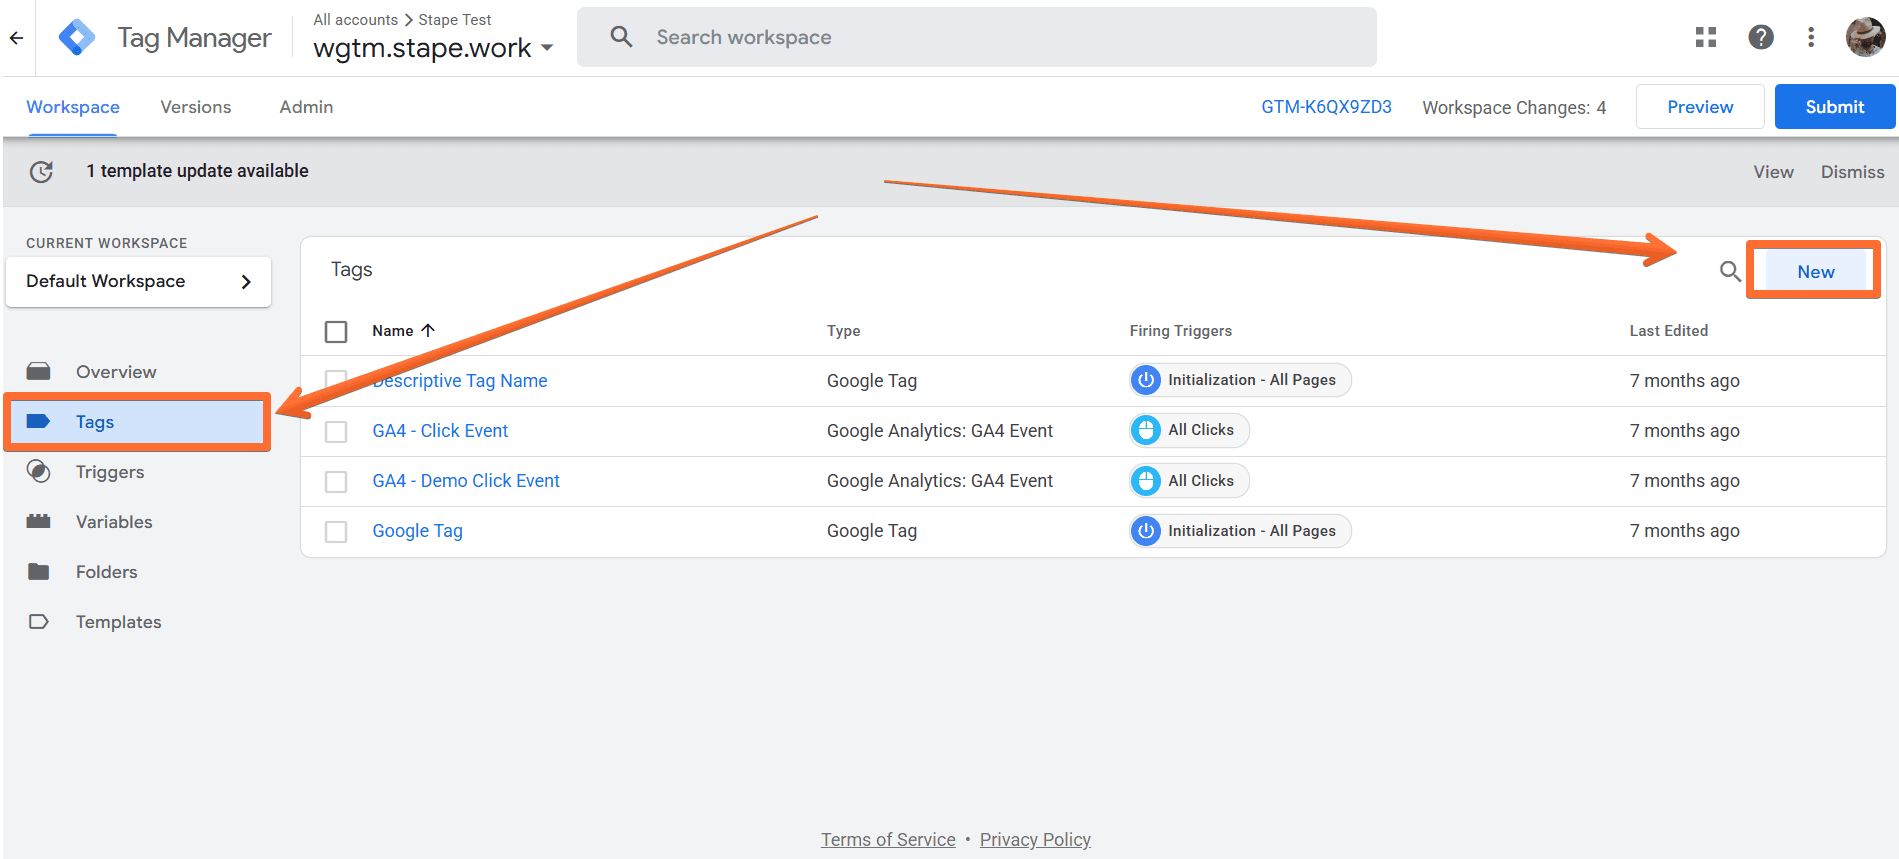Click the Variables icon in the sidebar
The width and height of the screenshot is (1899, 859).
(39, 522)
